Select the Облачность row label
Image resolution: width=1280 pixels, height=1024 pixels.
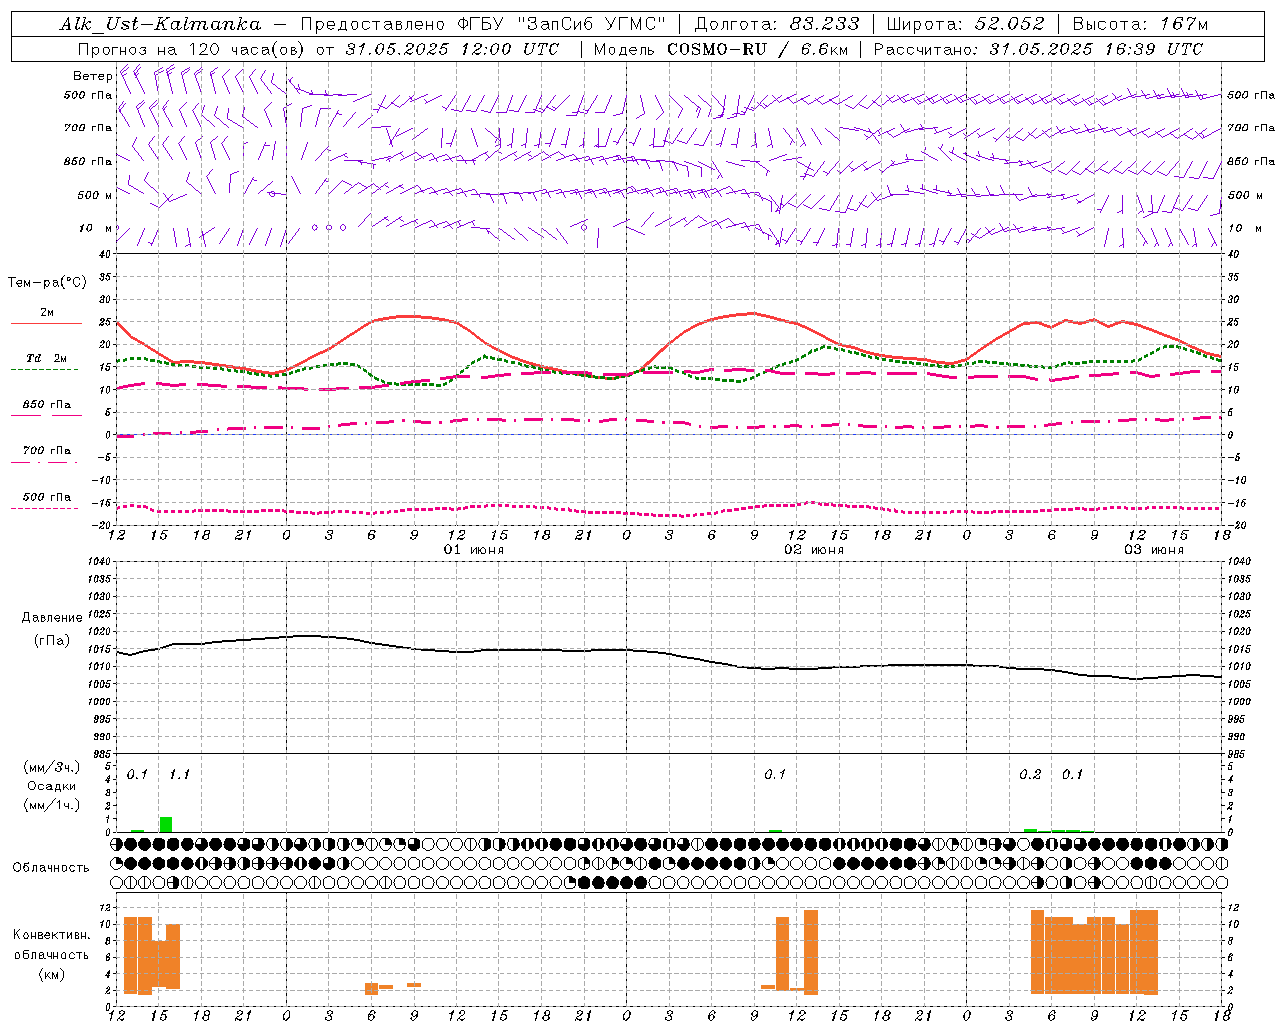pyautogui.click(x=51, y=868)
